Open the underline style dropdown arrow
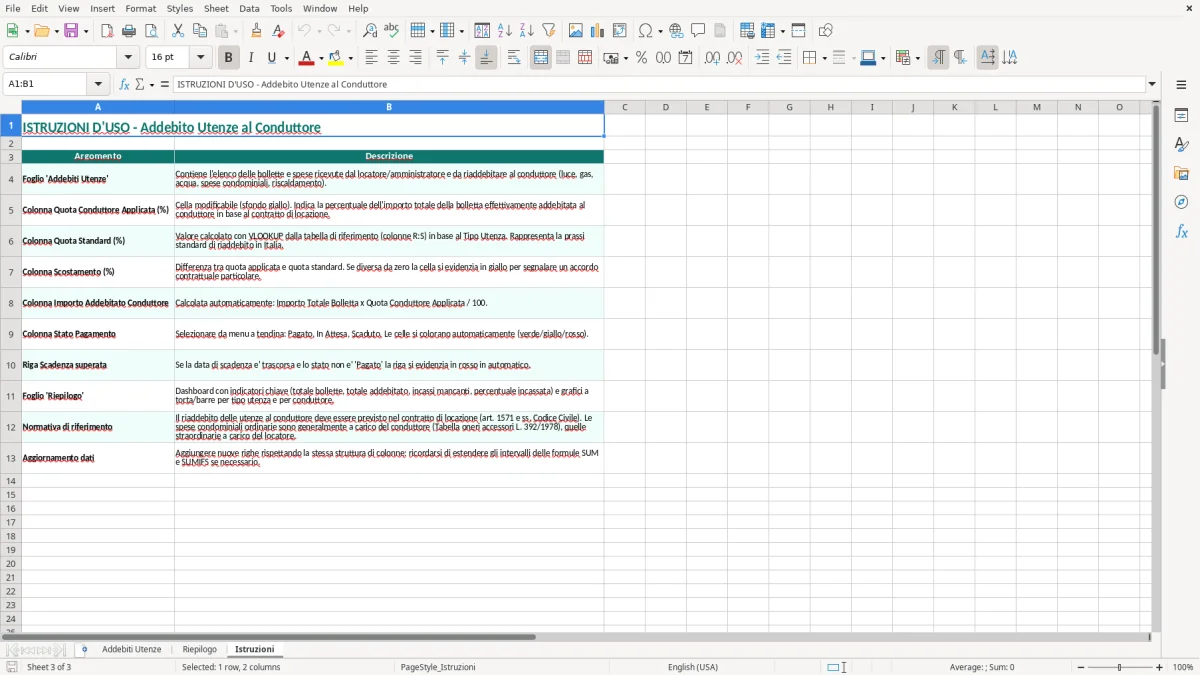Image resolution: width=1200 pixels, height=675 pixels. coord(286,58)
